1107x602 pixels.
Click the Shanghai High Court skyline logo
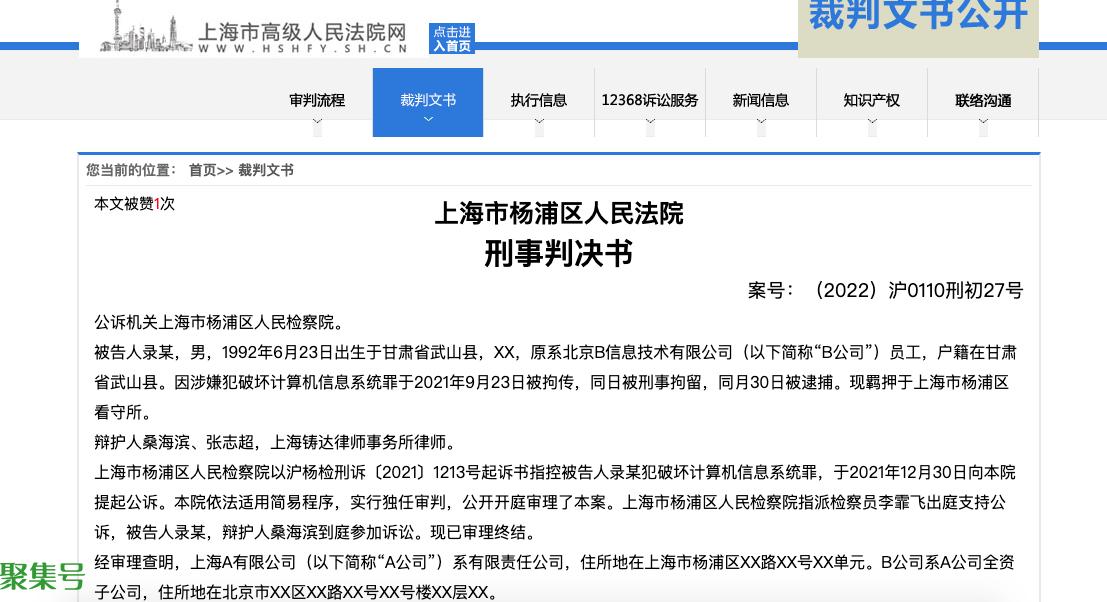click(x=146, y=30)
